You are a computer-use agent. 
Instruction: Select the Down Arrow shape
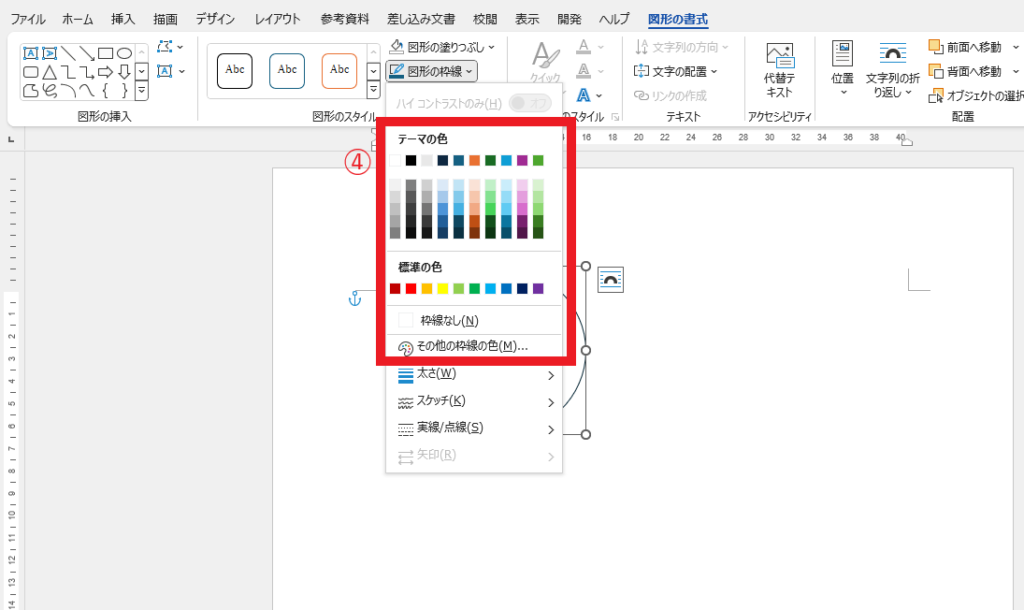[124, 72]
